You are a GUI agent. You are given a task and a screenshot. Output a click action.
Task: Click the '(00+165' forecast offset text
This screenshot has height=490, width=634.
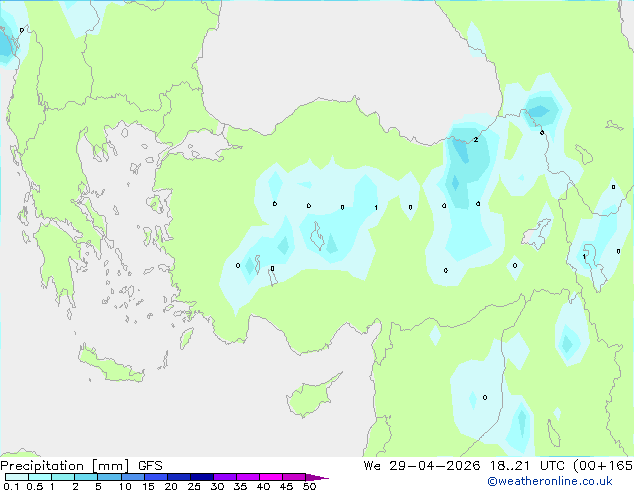603,466
